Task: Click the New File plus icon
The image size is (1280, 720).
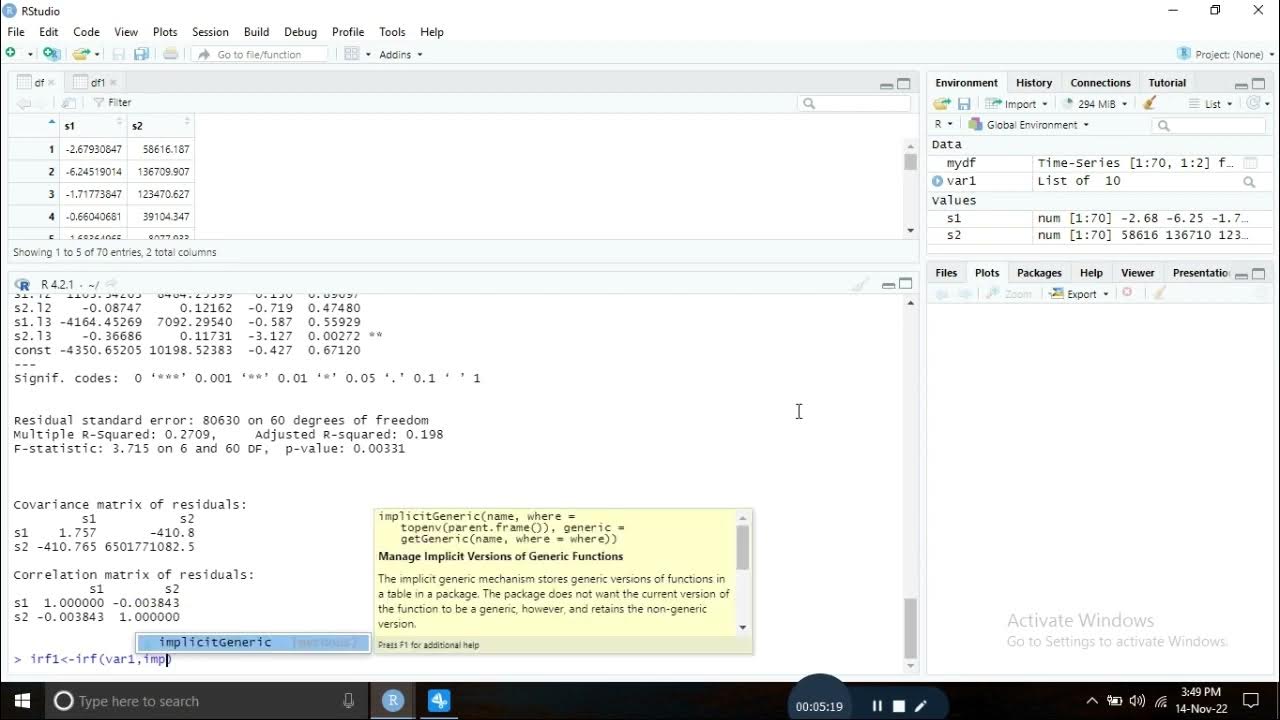Action: pyautogui.click(x=11, y=54)
